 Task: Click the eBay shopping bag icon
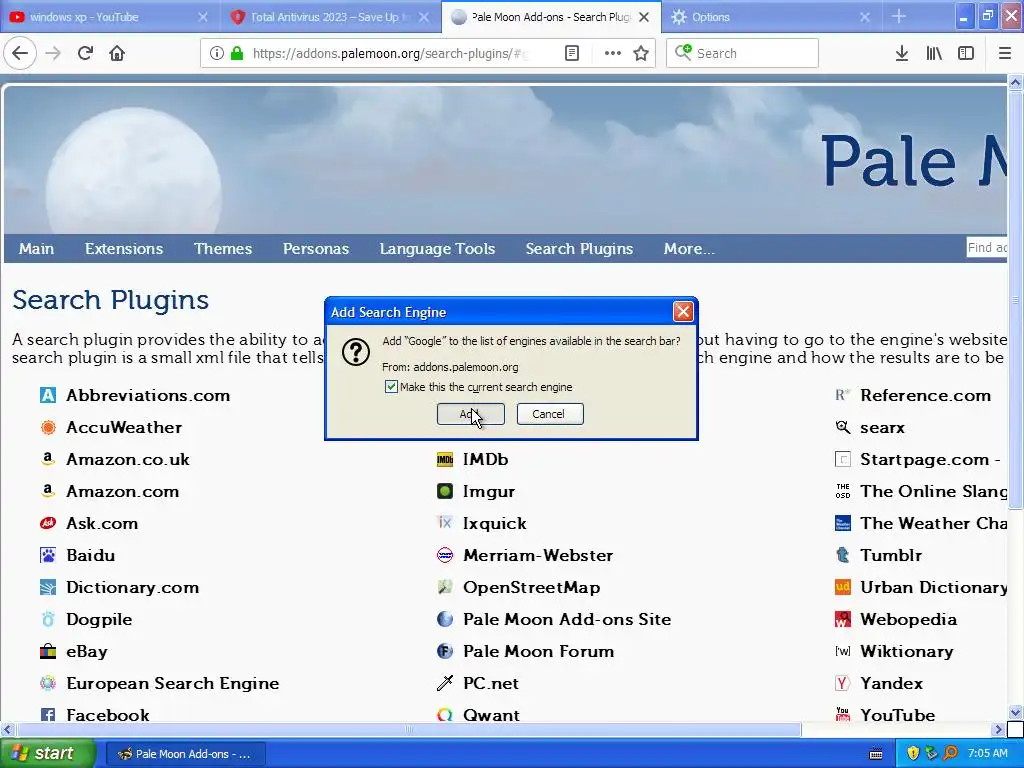pos(48,651)
